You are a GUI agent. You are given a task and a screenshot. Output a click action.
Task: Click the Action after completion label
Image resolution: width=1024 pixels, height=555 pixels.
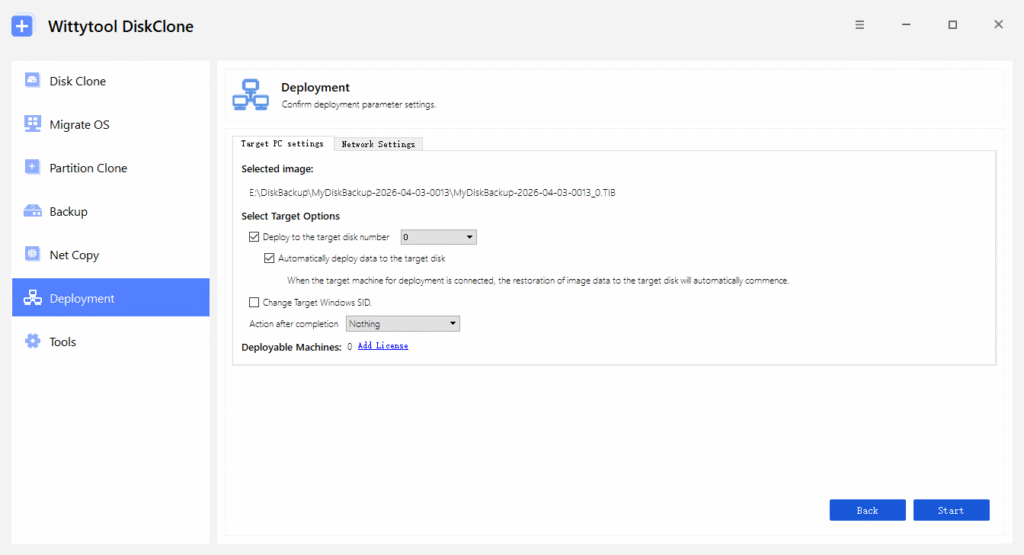[293, 324]
